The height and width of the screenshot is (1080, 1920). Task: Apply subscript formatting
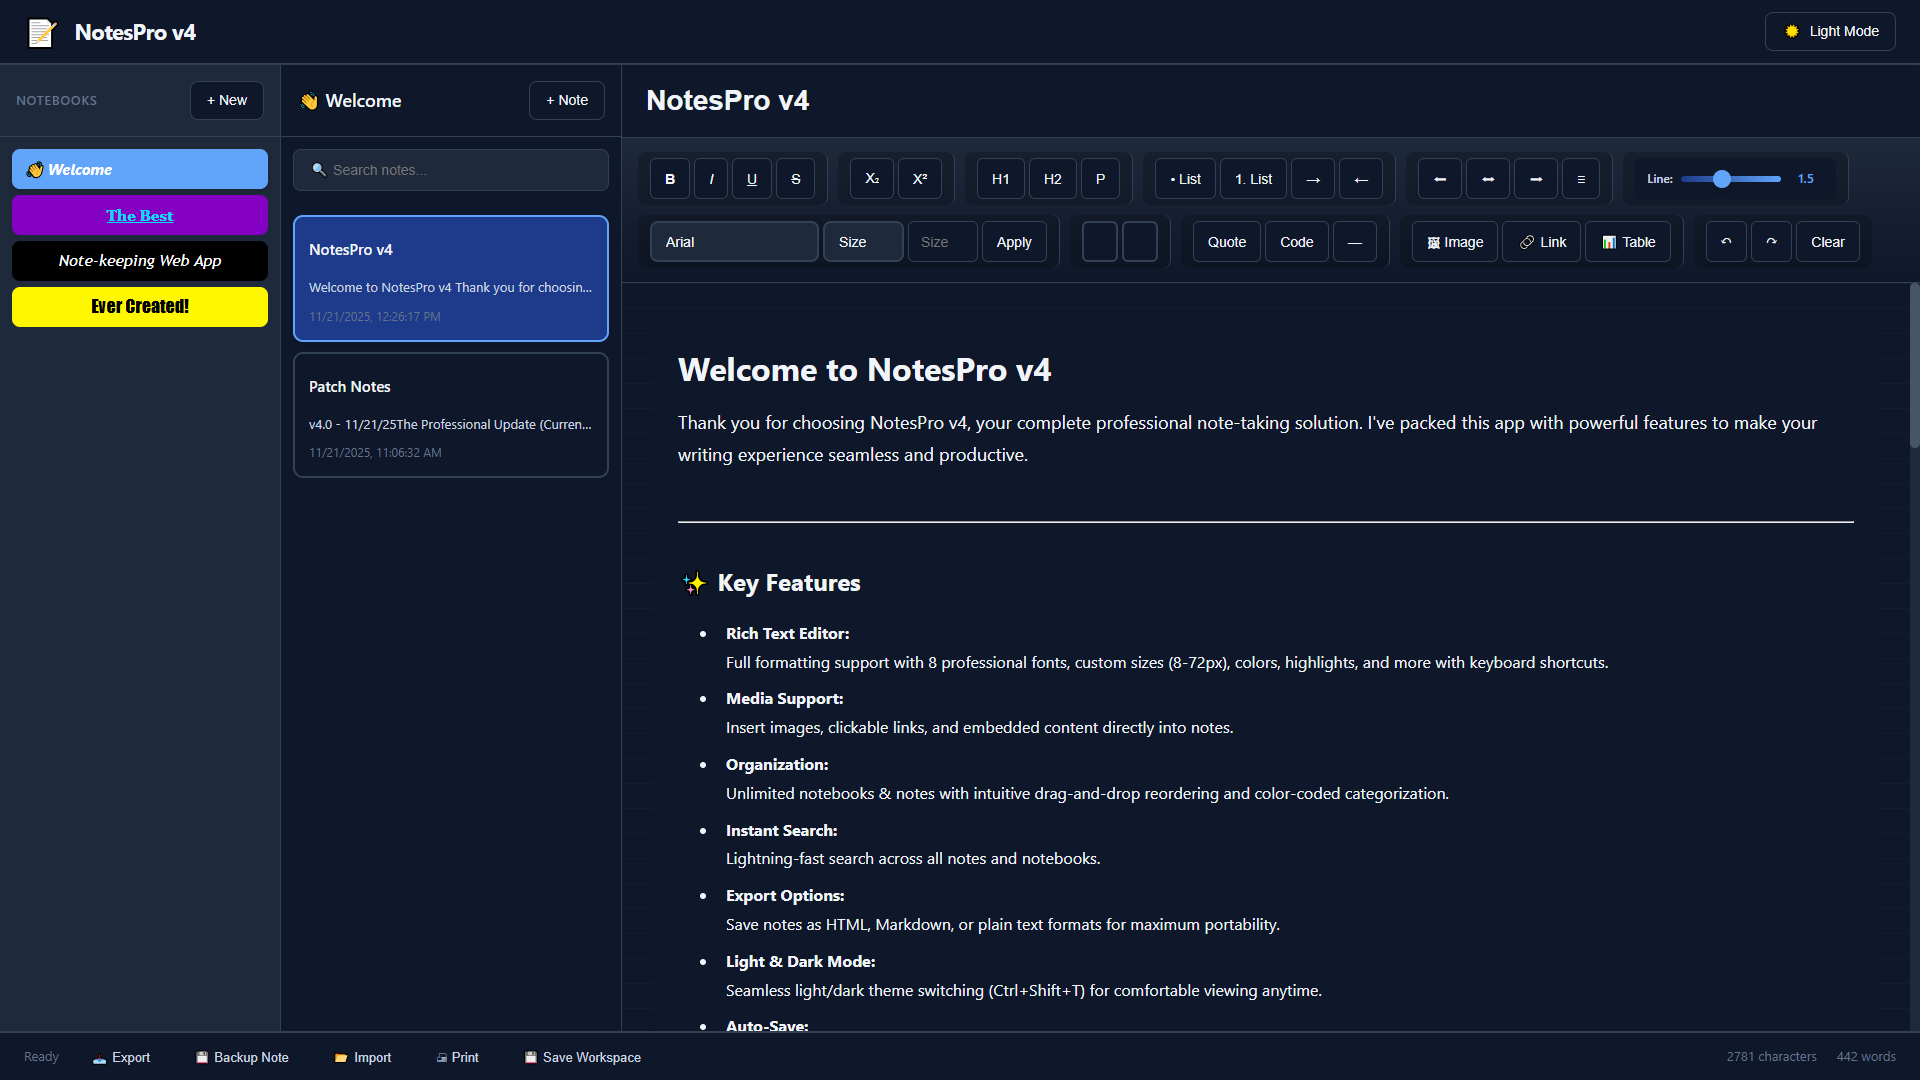(871, 178)
